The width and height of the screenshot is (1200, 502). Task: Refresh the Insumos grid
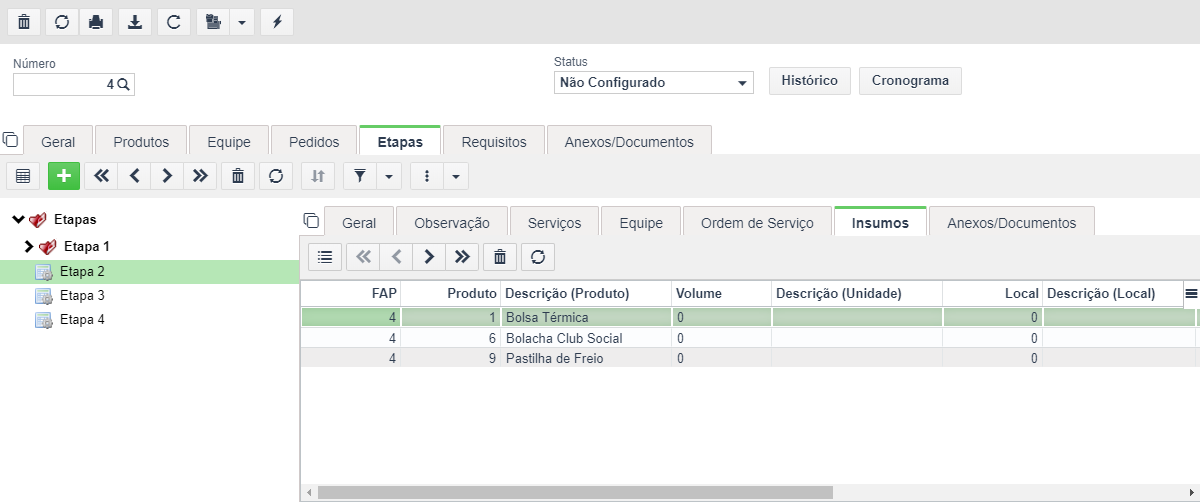tap(538, 257)
